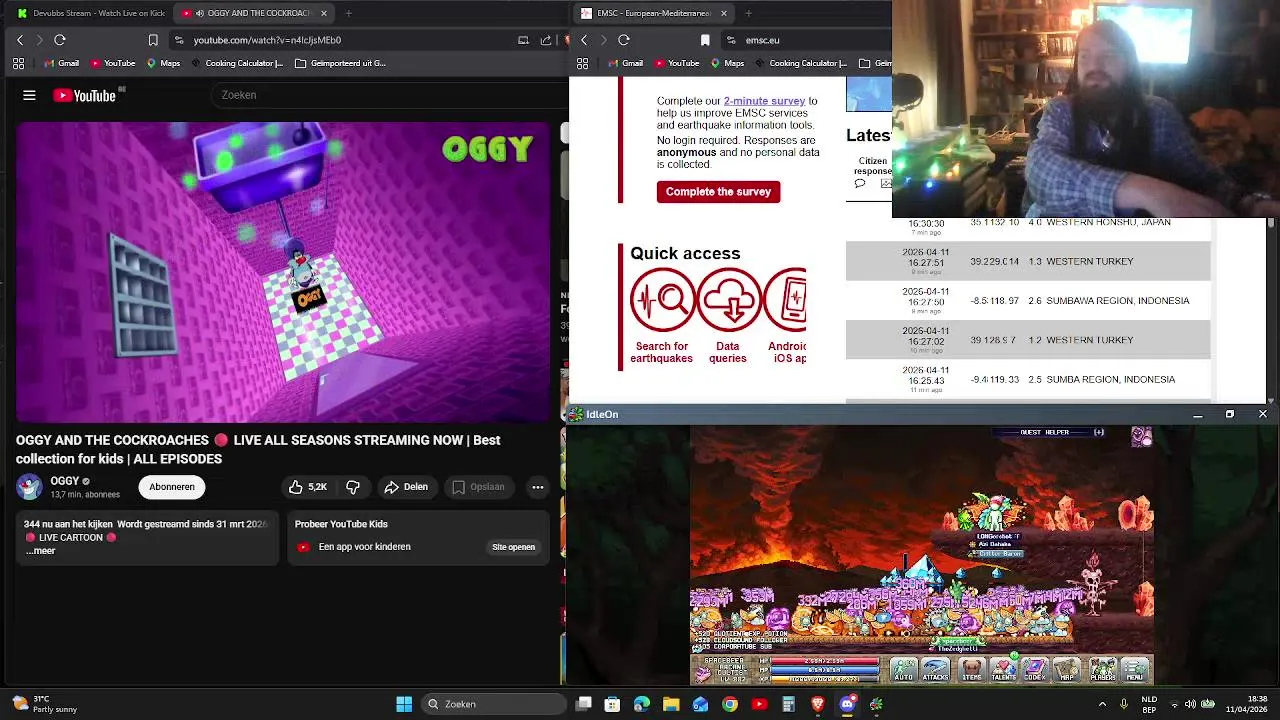The image size is (1280, 720).
Task: Select the SUMBA REGION, INDONESIA earthquake row
Action: [1028, 379]
